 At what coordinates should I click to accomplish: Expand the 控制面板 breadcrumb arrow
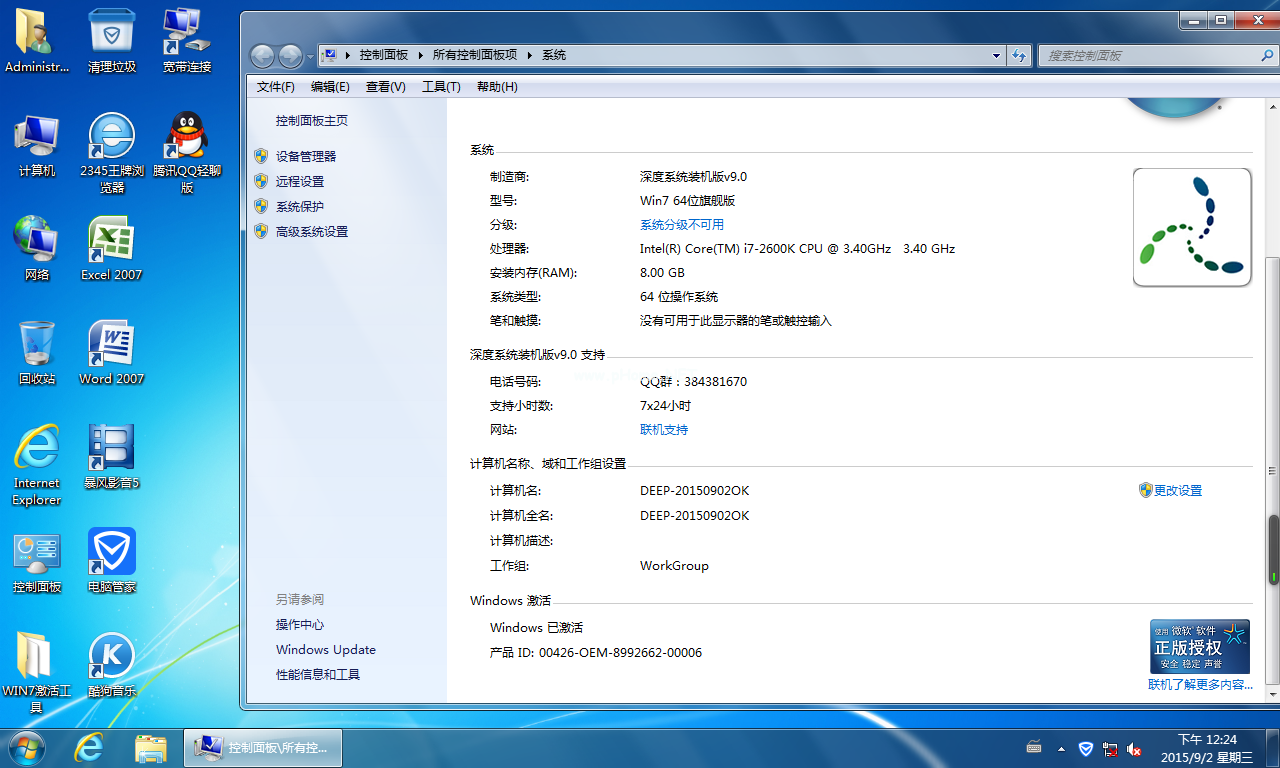tap(420, 56)
